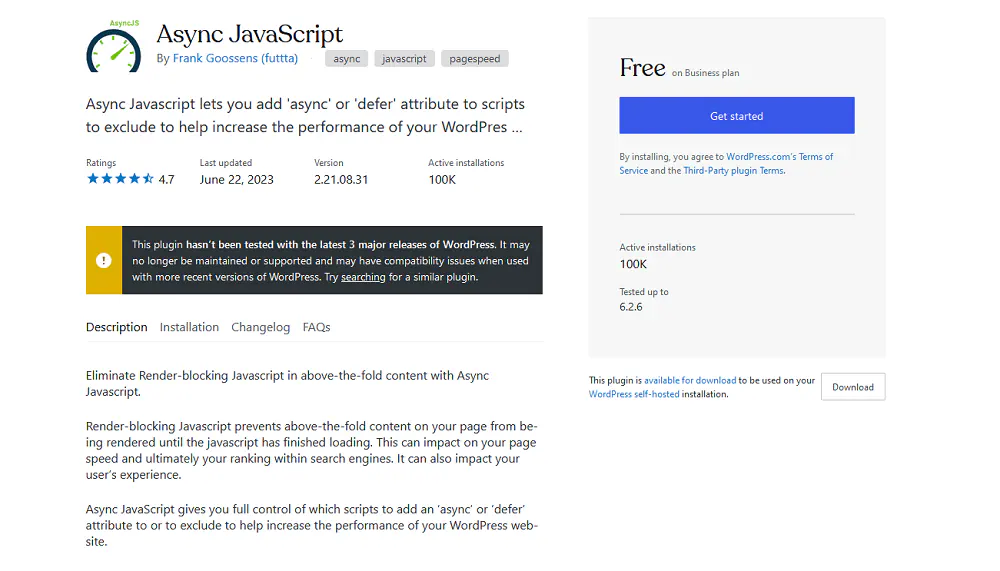Screen dimensions: 1000x571
Task: Open the Third-Party plugin Terms link
Action: 733,171
